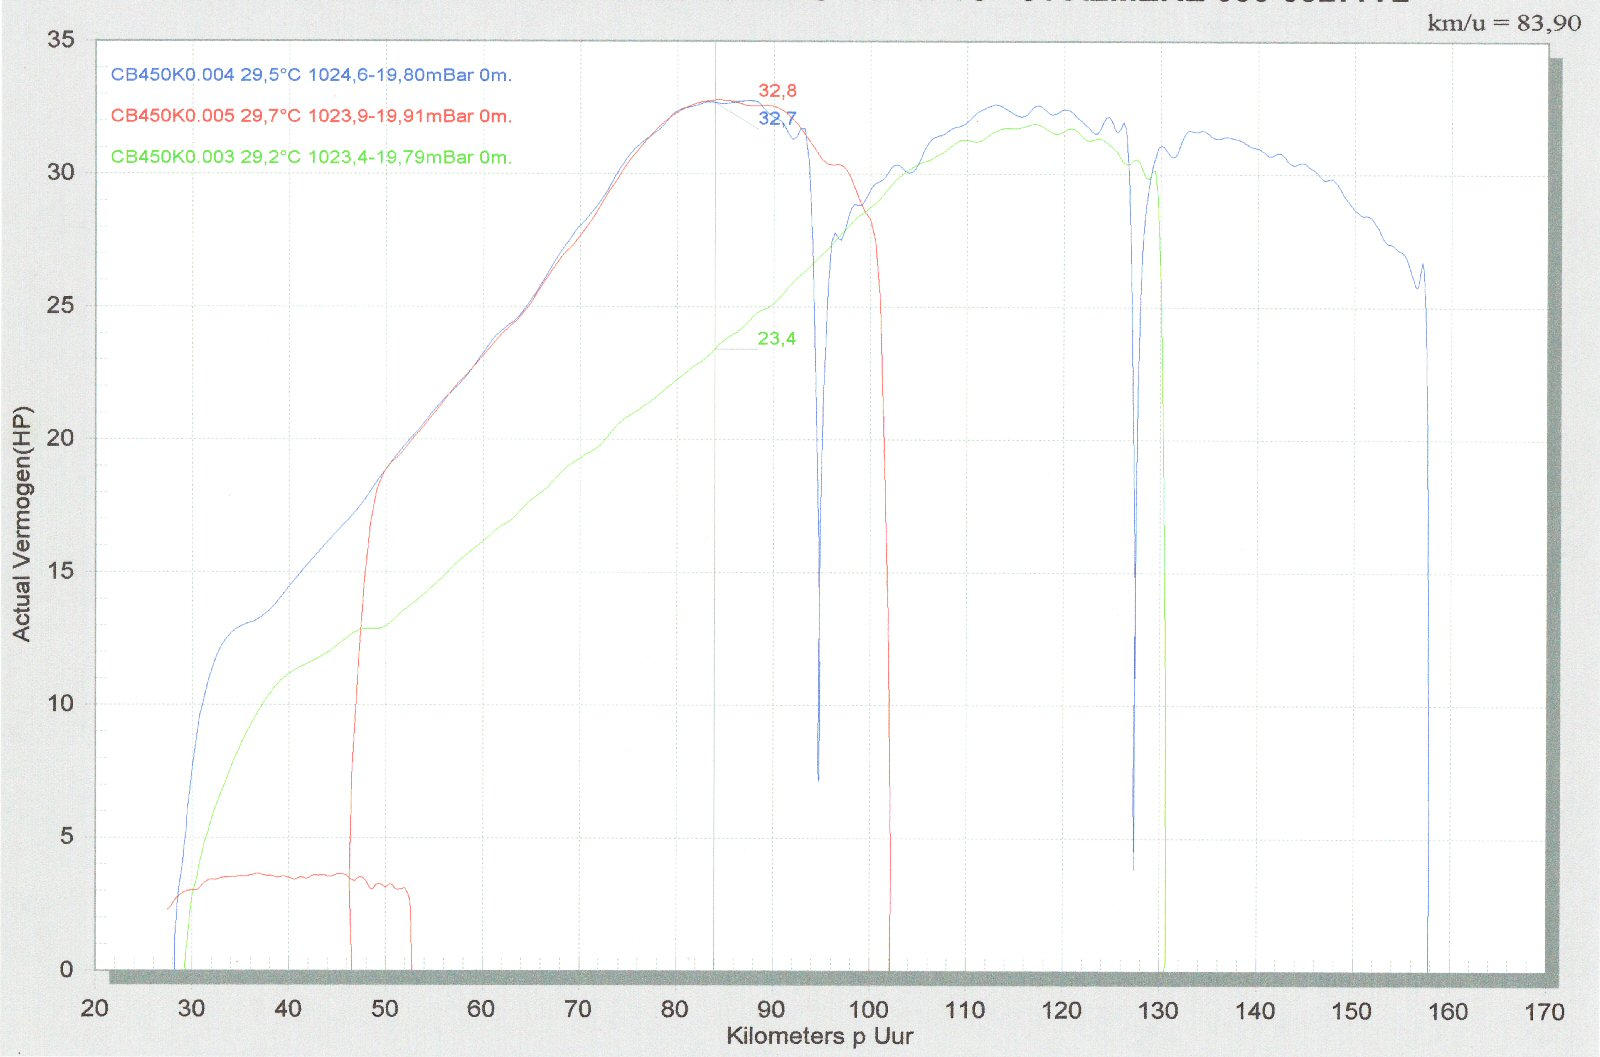Click the 160 tick label on the X-axis
1600x1057 pixels.
pos(1447,1012)
